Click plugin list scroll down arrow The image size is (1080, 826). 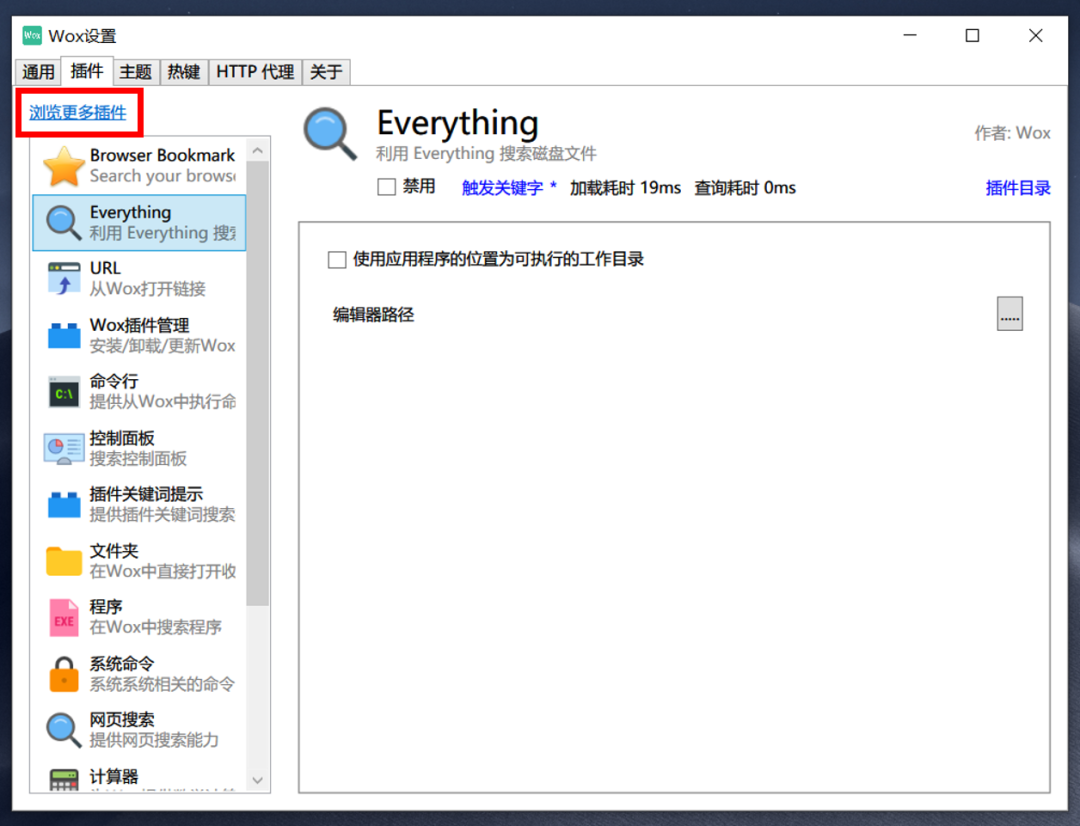coord(258,780)
